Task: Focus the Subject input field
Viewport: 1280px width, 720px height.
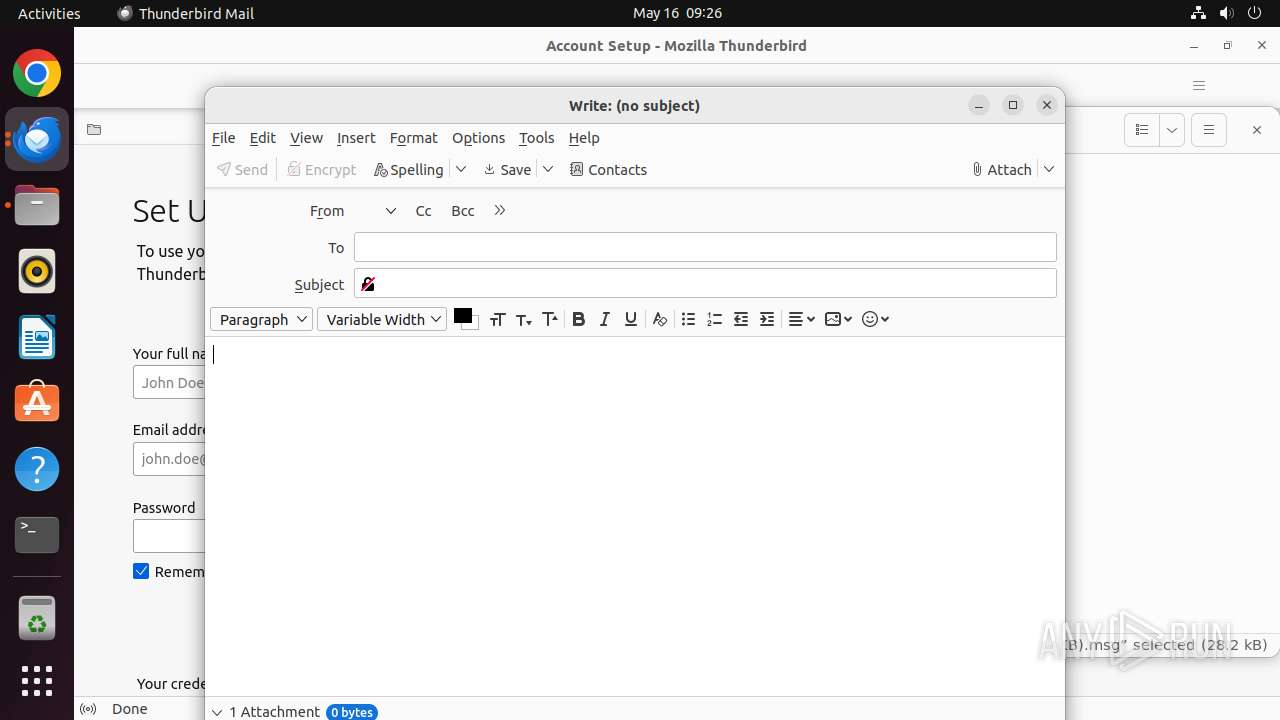Action: (705, 283)
